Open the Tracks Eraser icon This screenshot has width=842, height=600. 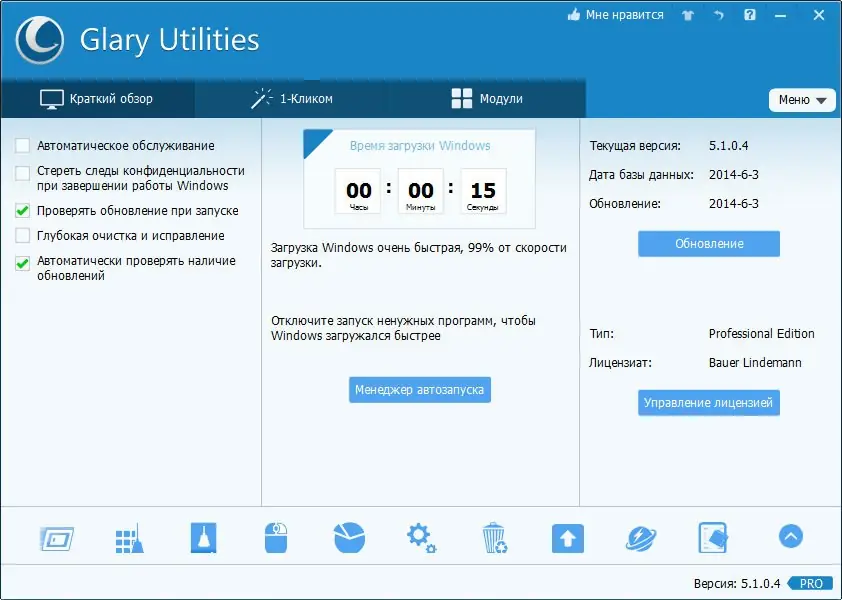click(204, 538)
